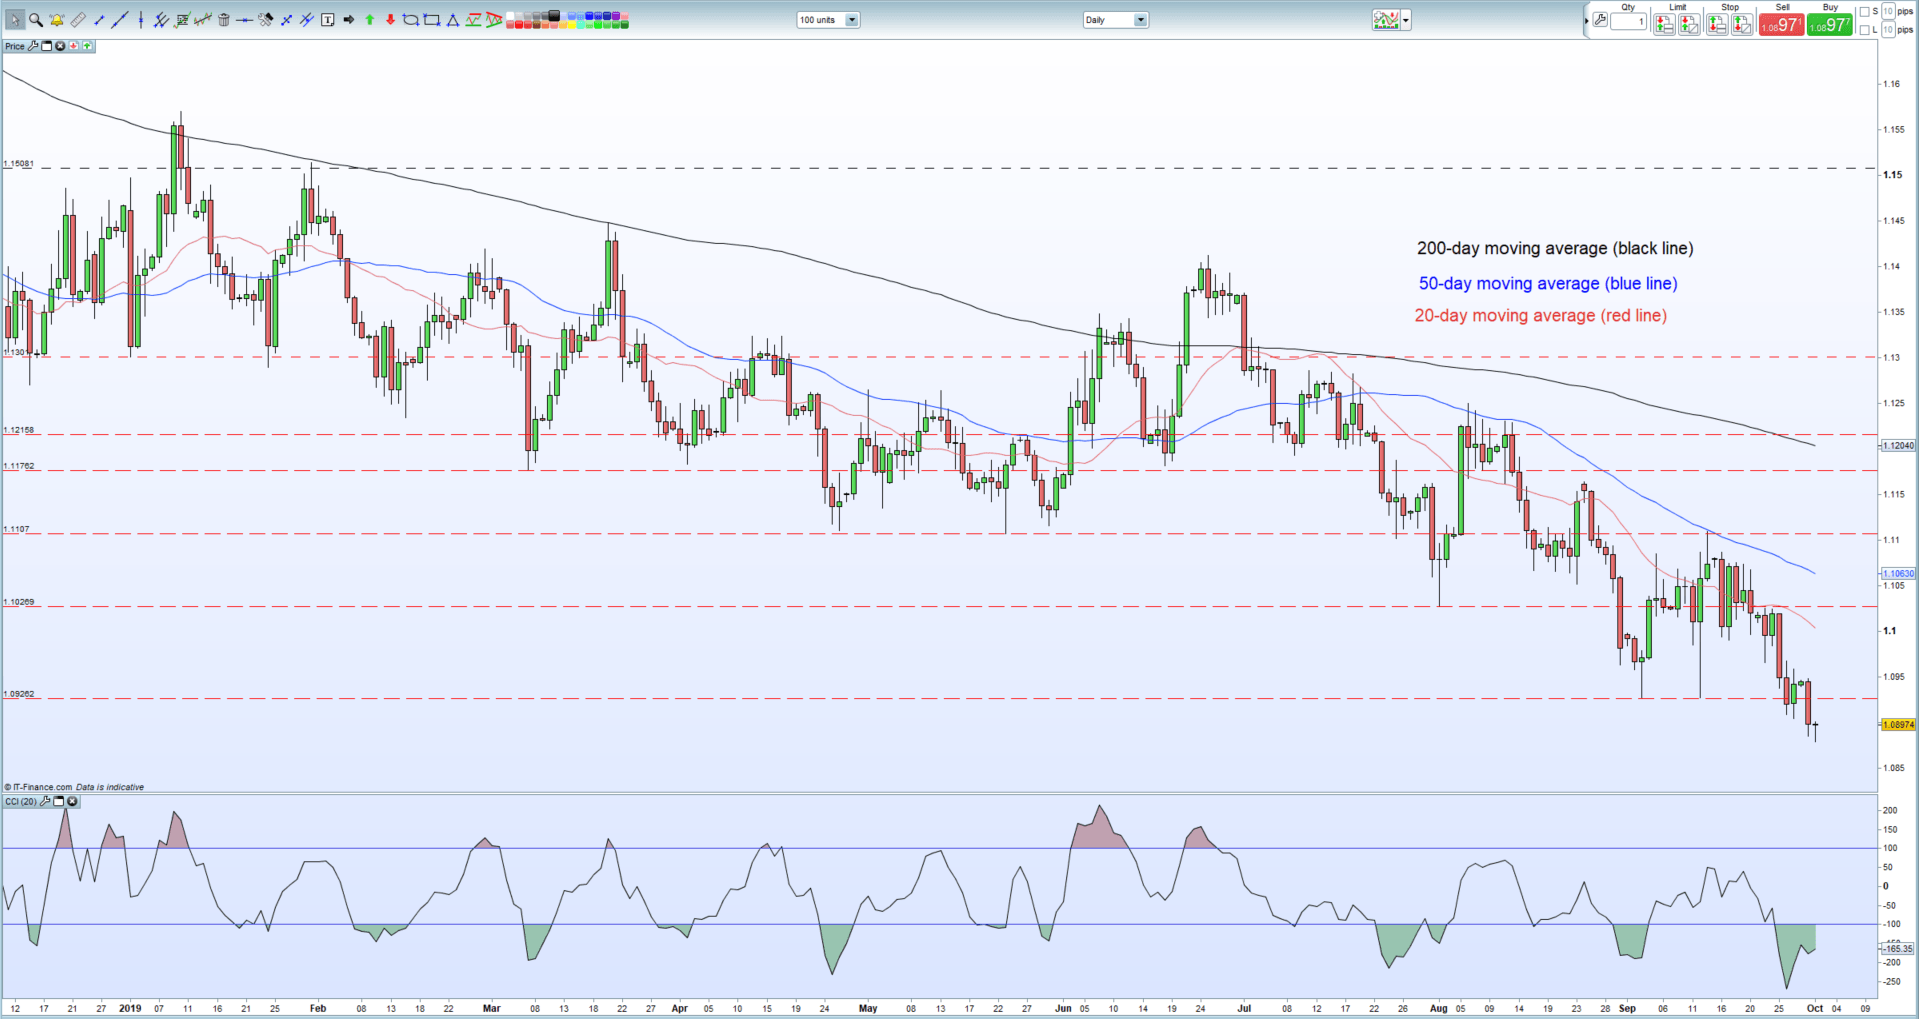Collapse the order panel with side arrow
Screen dimensions: 1919x1019
point(1586,21)
